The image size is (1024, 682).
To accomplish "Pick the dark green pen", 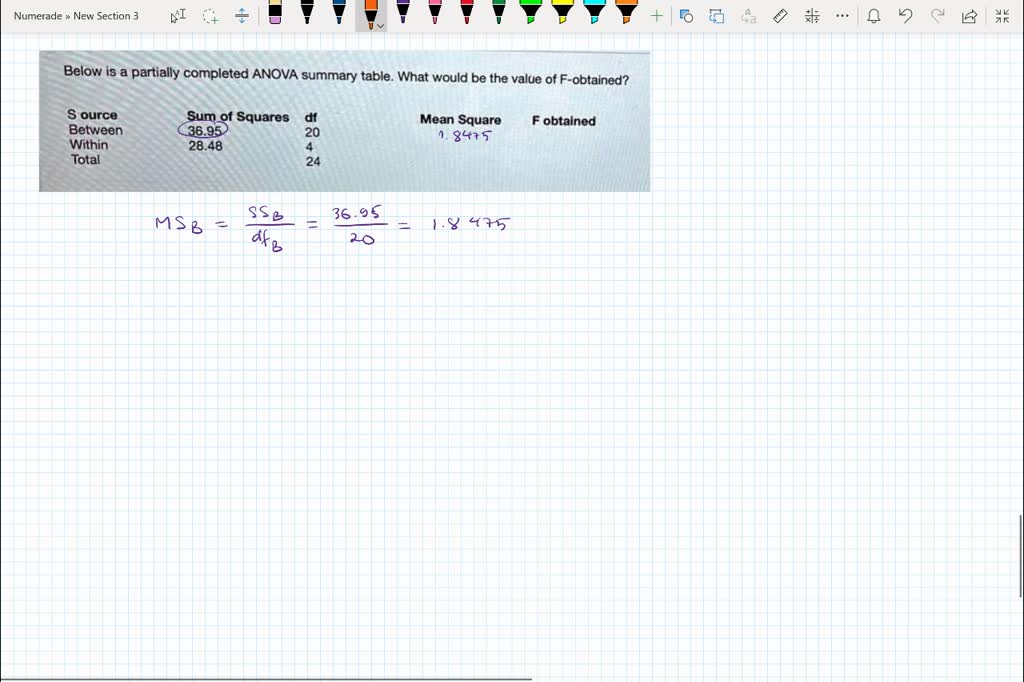I will coord(499,12).
